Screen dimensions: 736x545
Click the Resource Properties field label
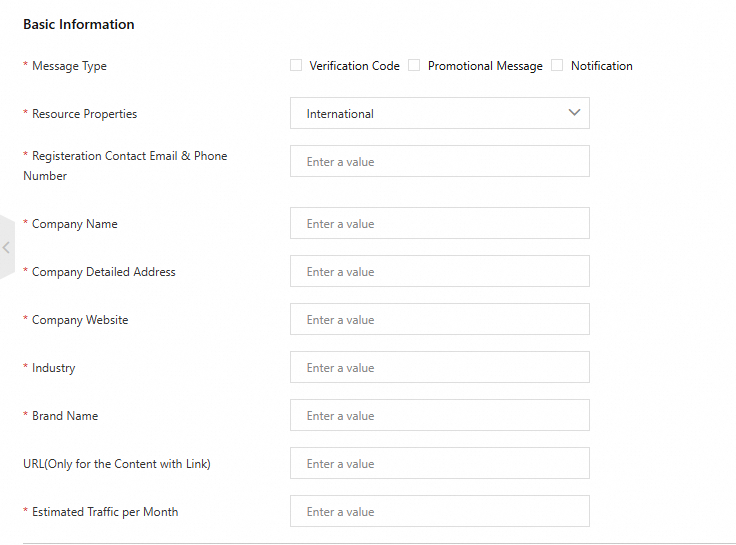coord(84,114)
